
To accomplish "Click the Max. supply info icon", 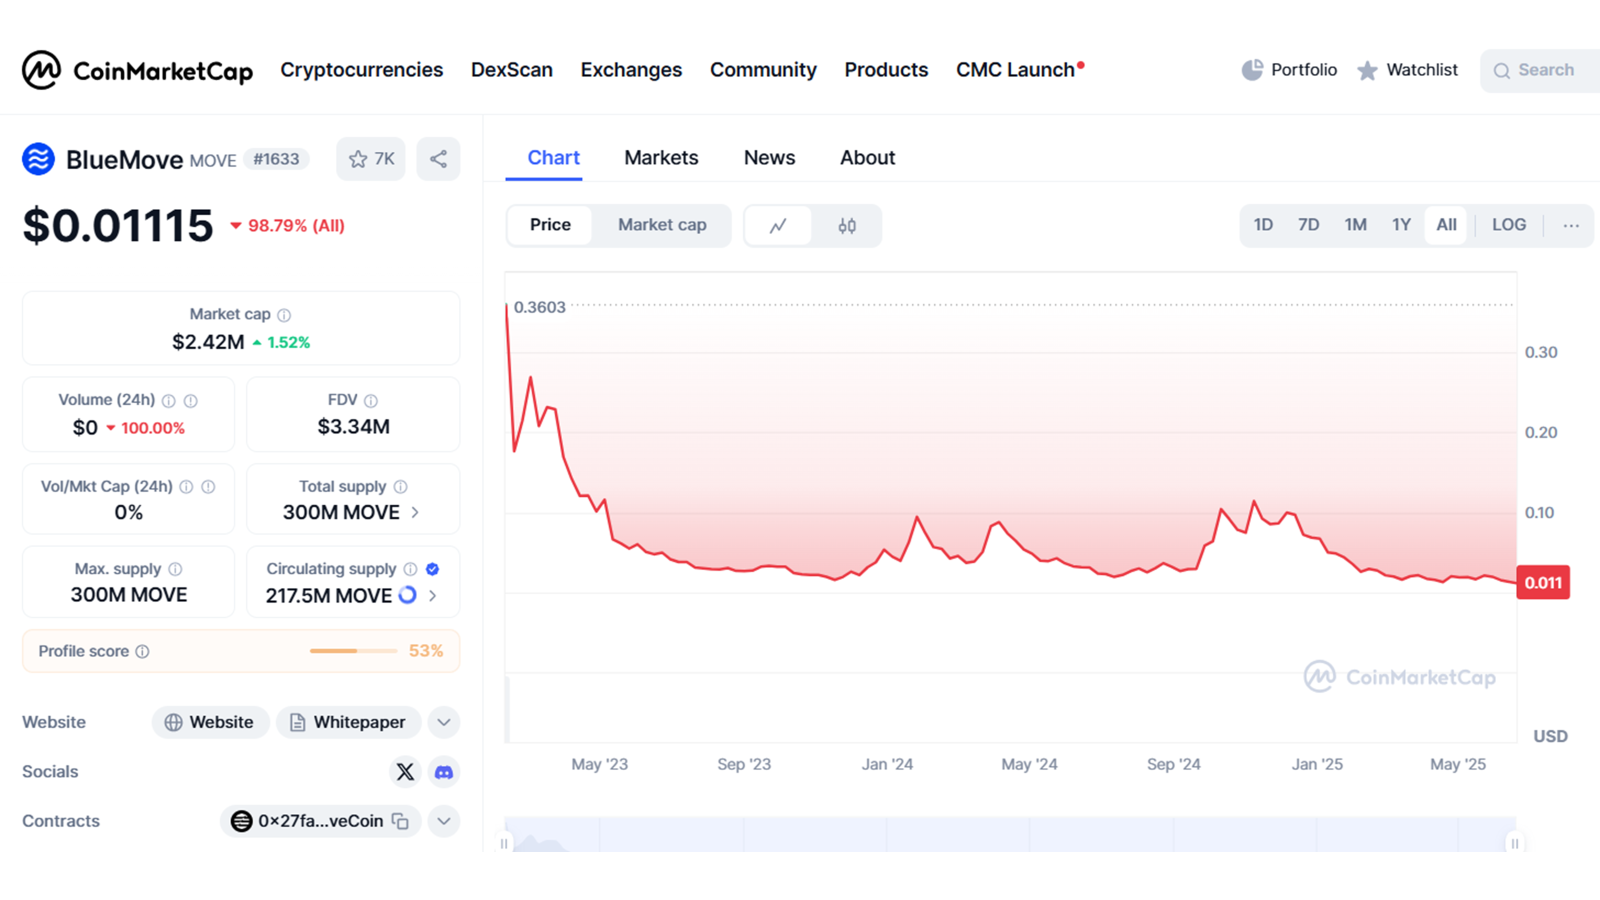I will (x=175, y=569).
